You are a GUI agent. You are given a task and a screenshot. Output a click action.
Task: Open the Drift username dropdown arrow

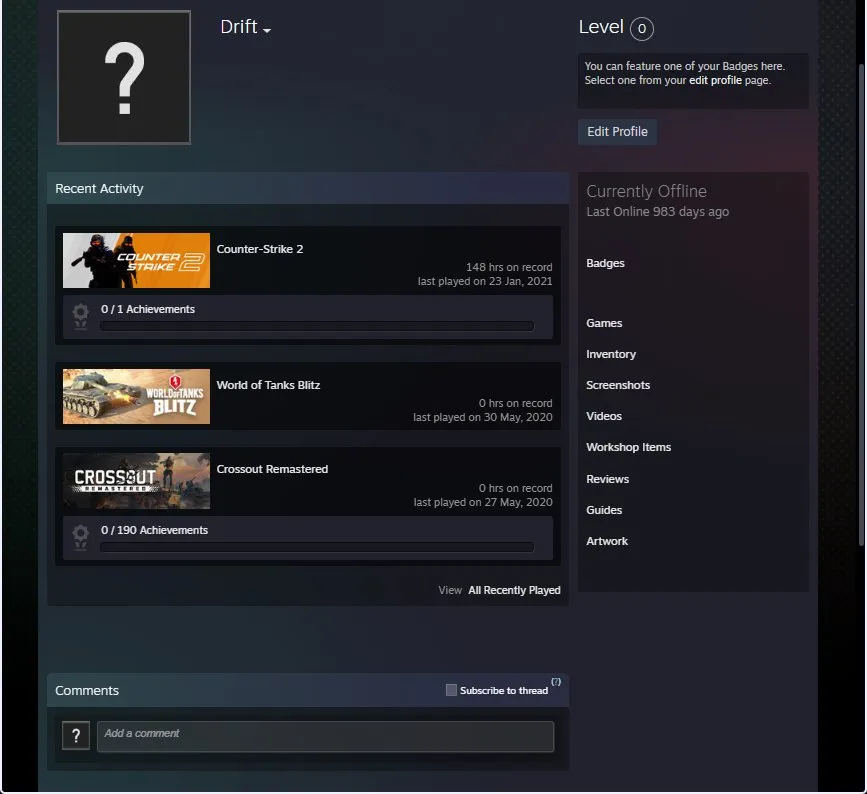pos(267,30)
